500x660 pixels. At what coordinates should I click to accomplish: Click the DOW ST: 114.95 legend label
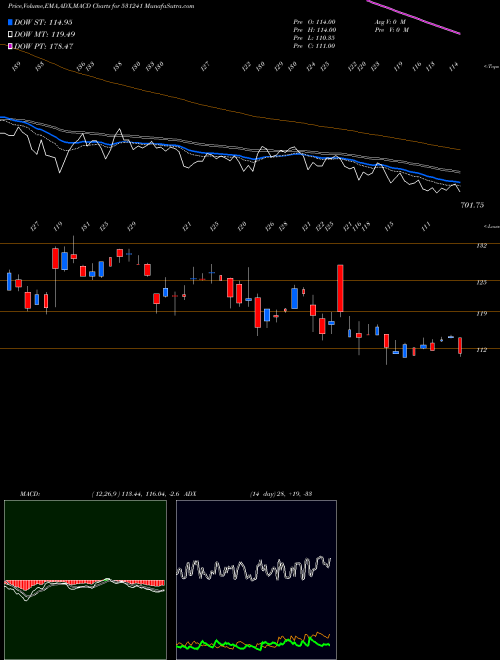44,22
